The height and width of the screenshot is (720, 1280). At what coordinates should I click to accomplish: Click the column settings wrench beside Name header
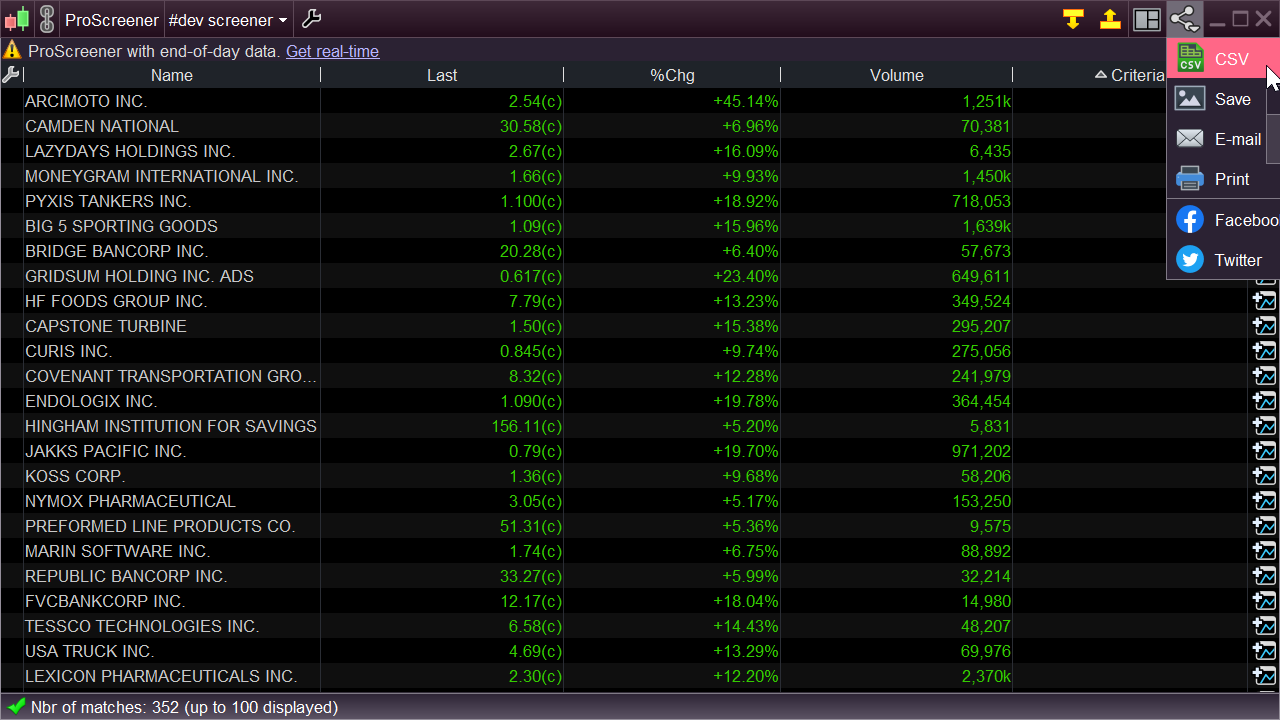click(11, 75)
